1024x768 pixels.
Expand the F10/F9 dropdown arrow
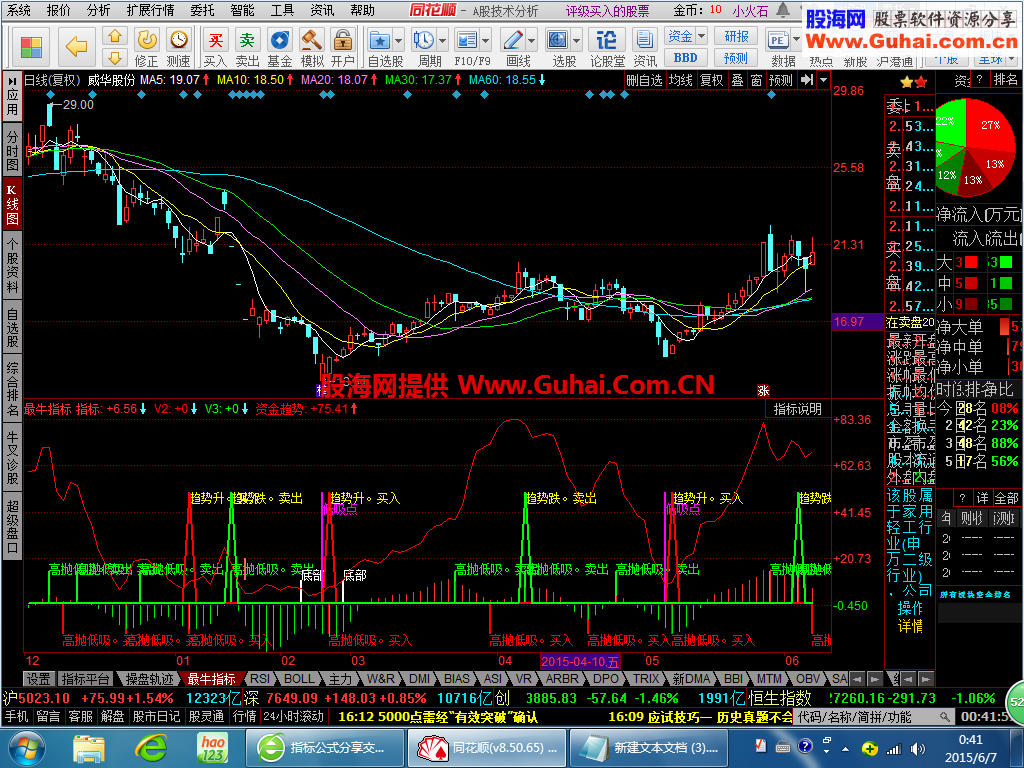pyautogui.click(x=485, y=41)
